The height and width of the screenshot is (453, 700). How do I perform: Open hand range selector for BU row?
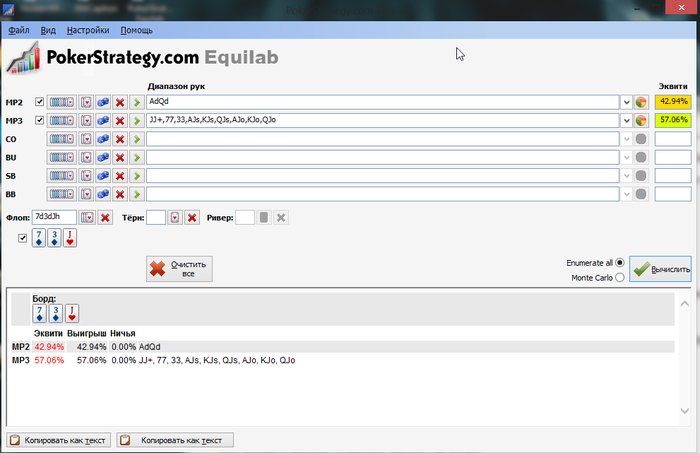(x=62, y=158)
